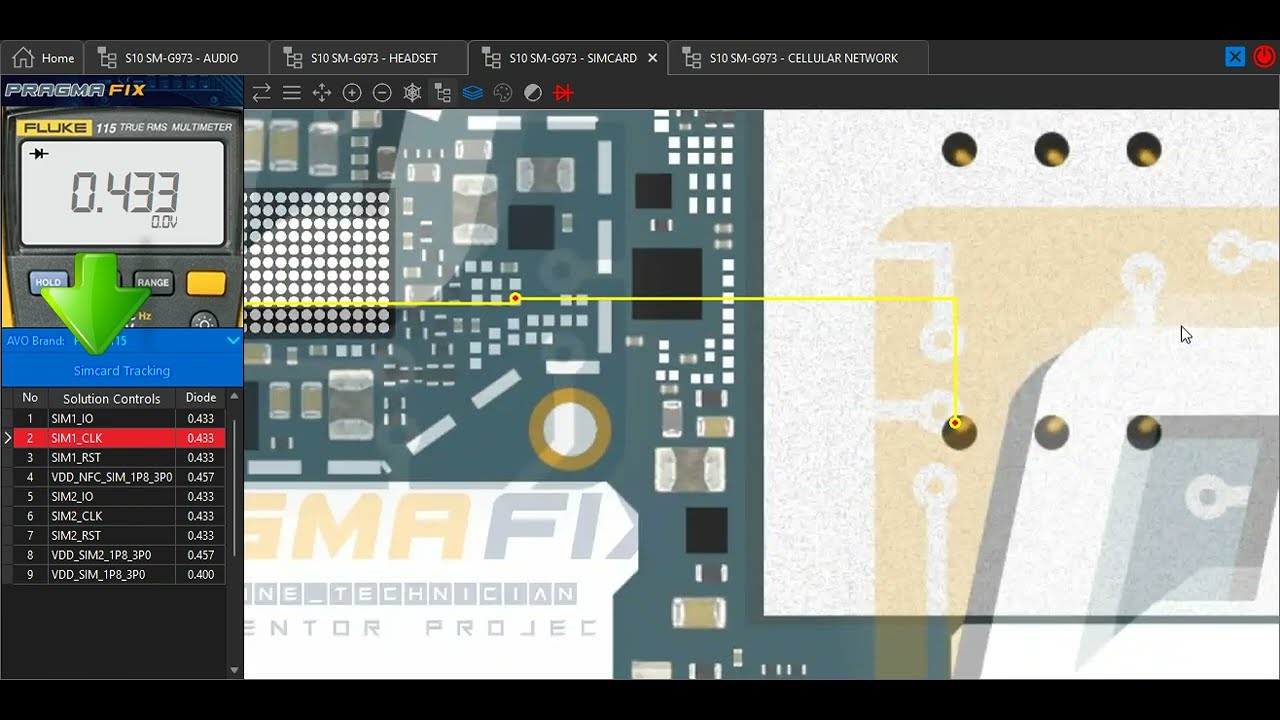Click the Simcard Tracking header

pos(122,371)
